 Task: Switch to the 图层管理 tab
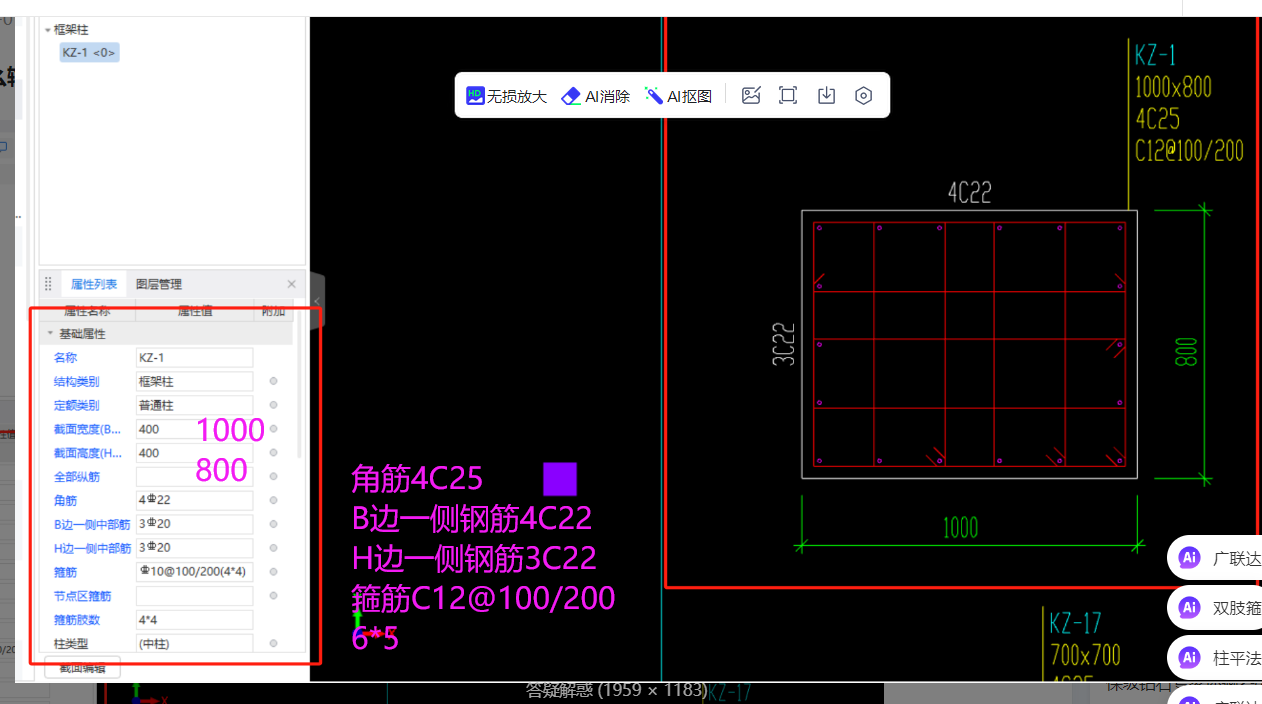coord(159,284)
